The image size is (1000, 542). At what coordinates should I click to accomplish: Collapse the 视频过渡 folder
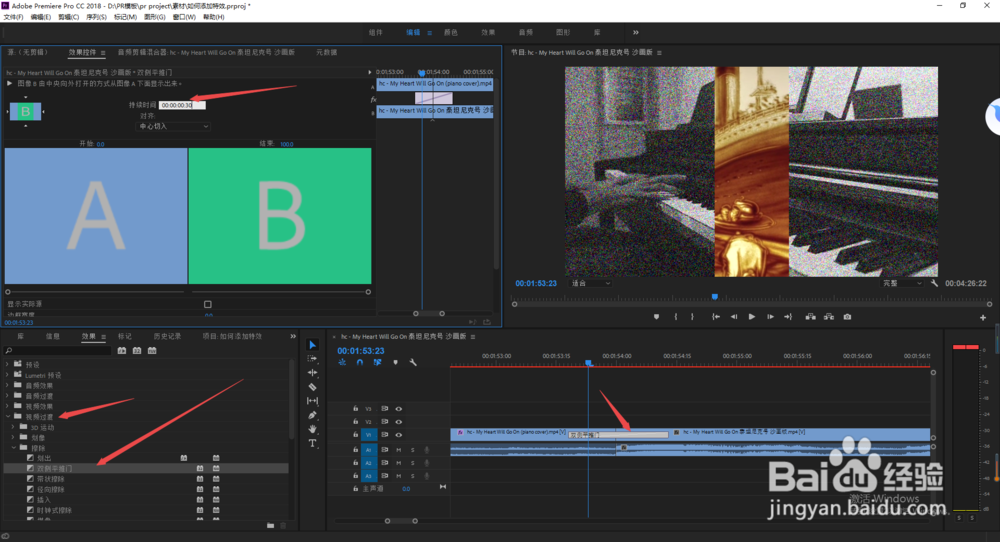coord(8,416)
